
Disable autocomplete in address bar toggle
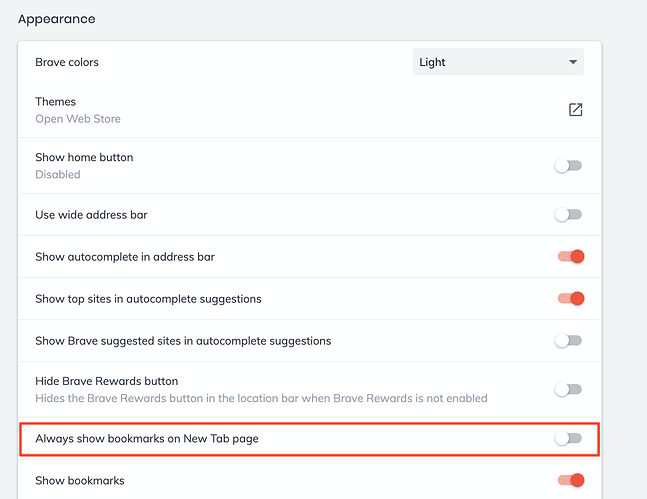click(570, 257)
